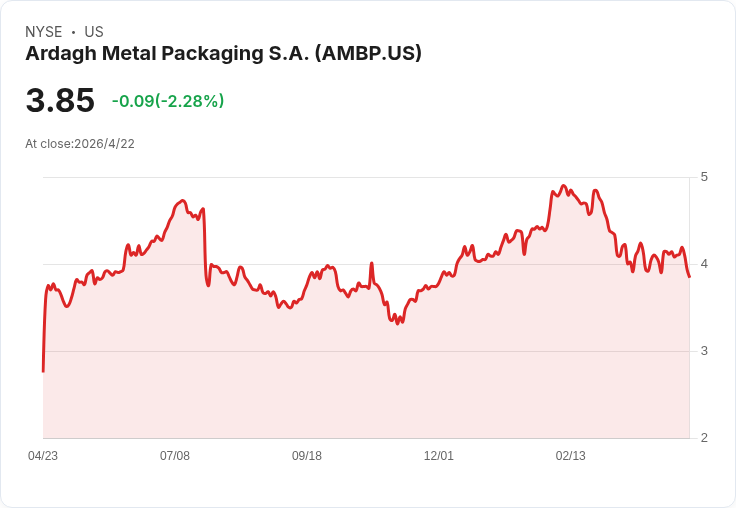Click the Ardagh Metal Packaging S.A. title

pos(223,53)
